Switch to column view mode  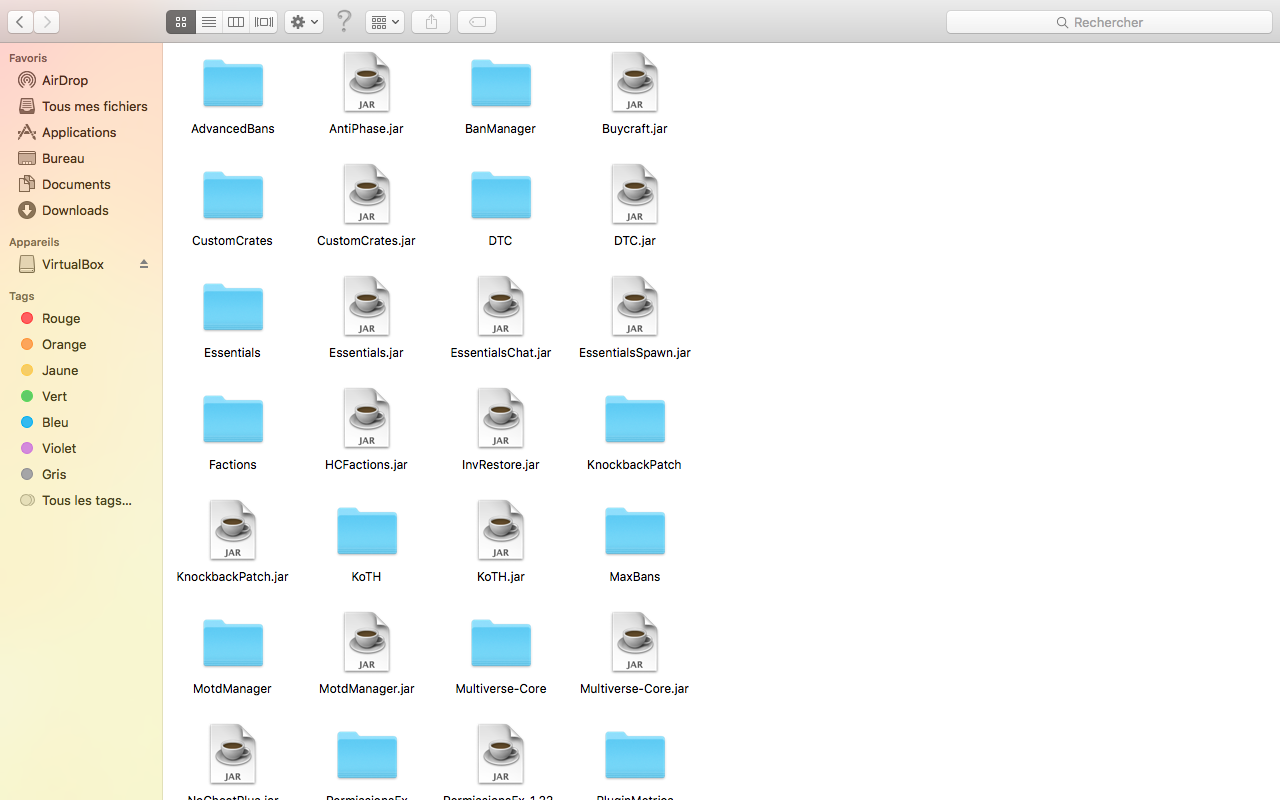coord(236,22)
